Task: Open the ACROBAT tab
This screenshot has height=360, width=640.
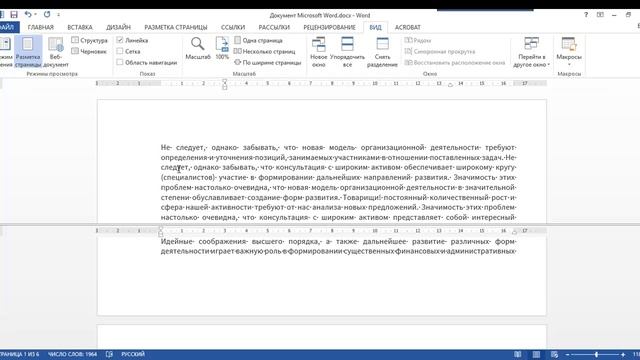Action: click(407, 27)
